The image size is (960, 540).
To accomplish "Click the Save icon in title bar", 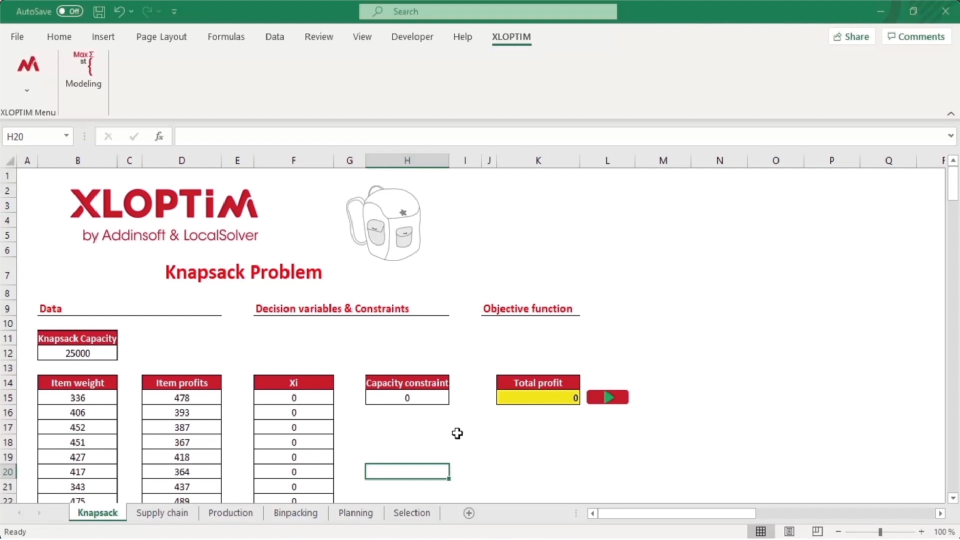I will 99,11.
